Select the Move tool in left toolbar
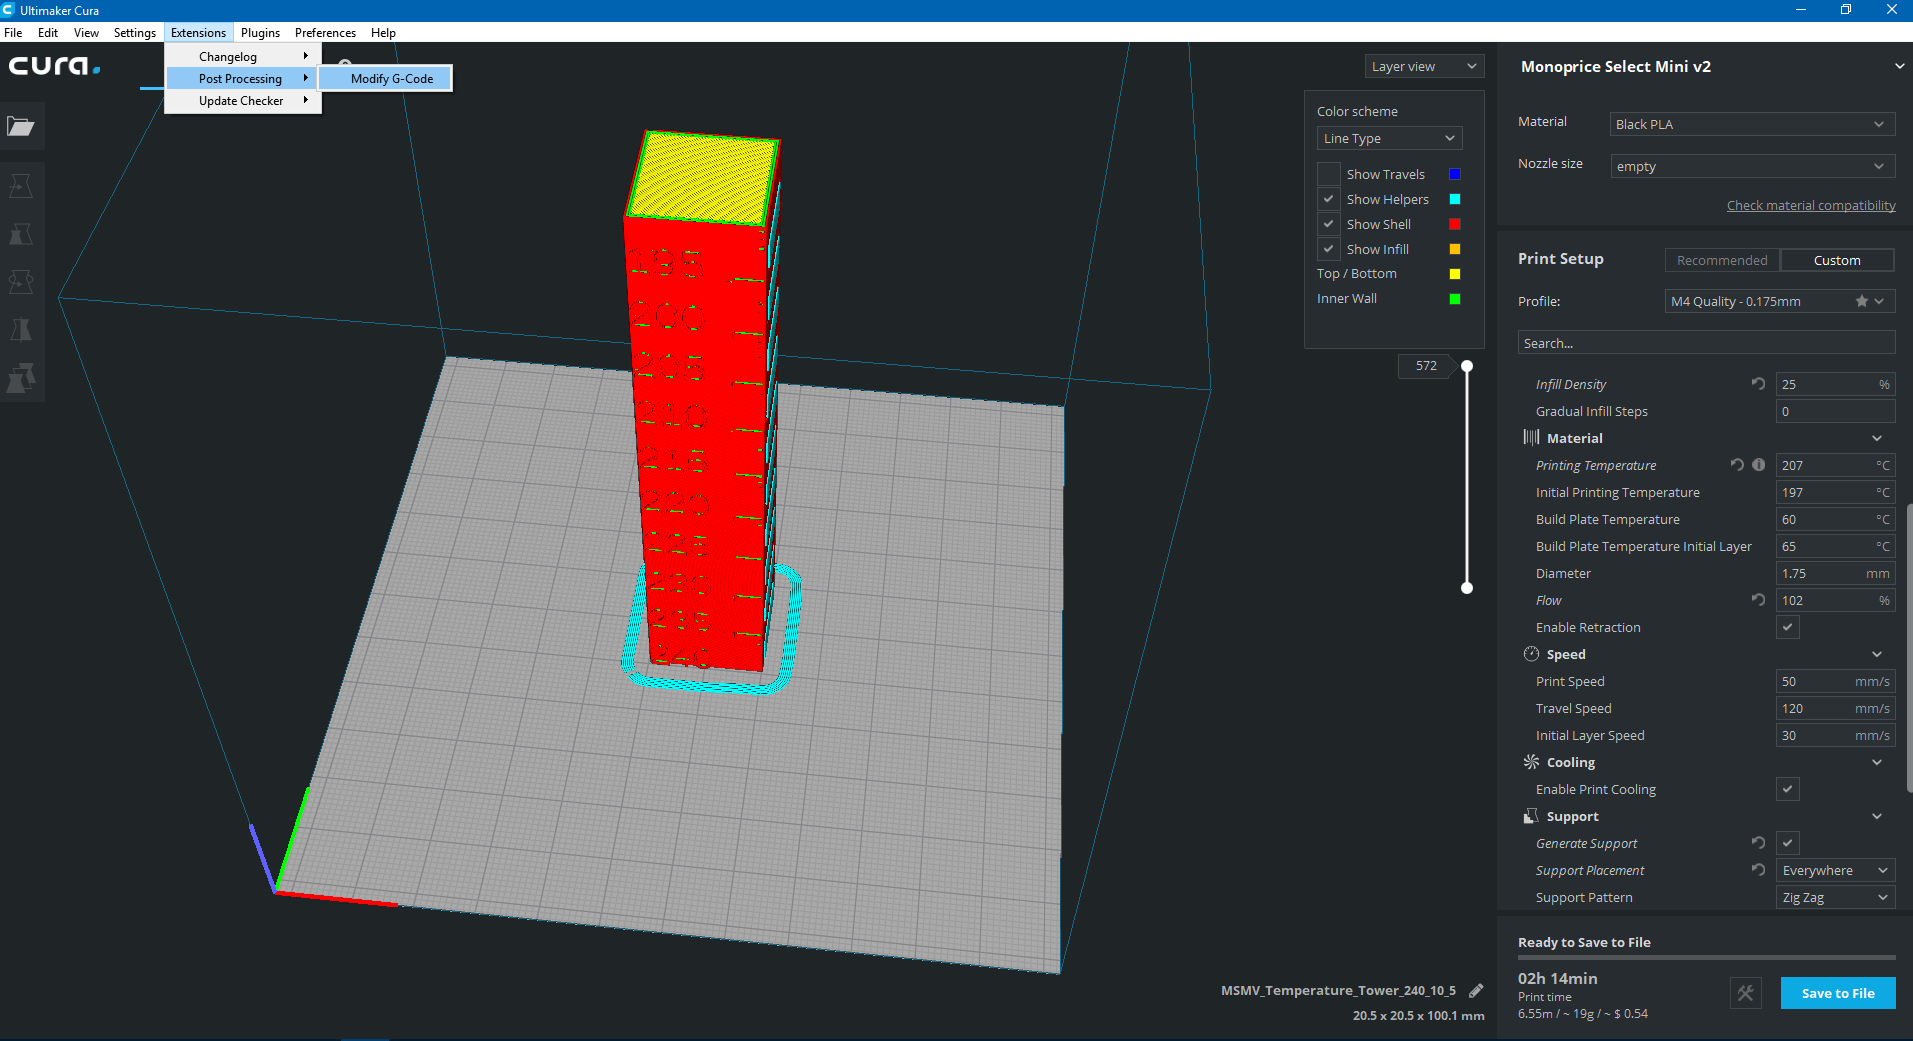This screenshot has width=1913, height=1041. point(21,186)
